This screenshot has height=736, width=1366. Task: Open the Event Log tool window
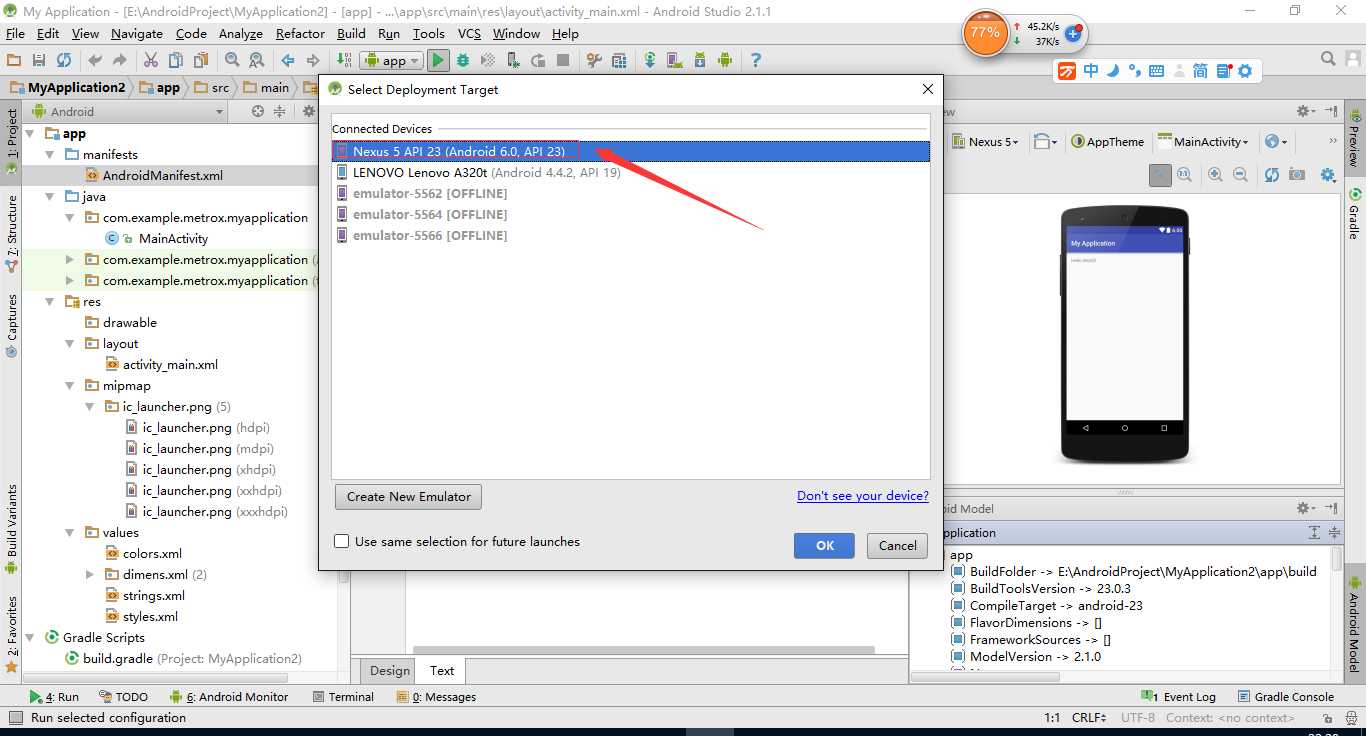coord(1179,697)
